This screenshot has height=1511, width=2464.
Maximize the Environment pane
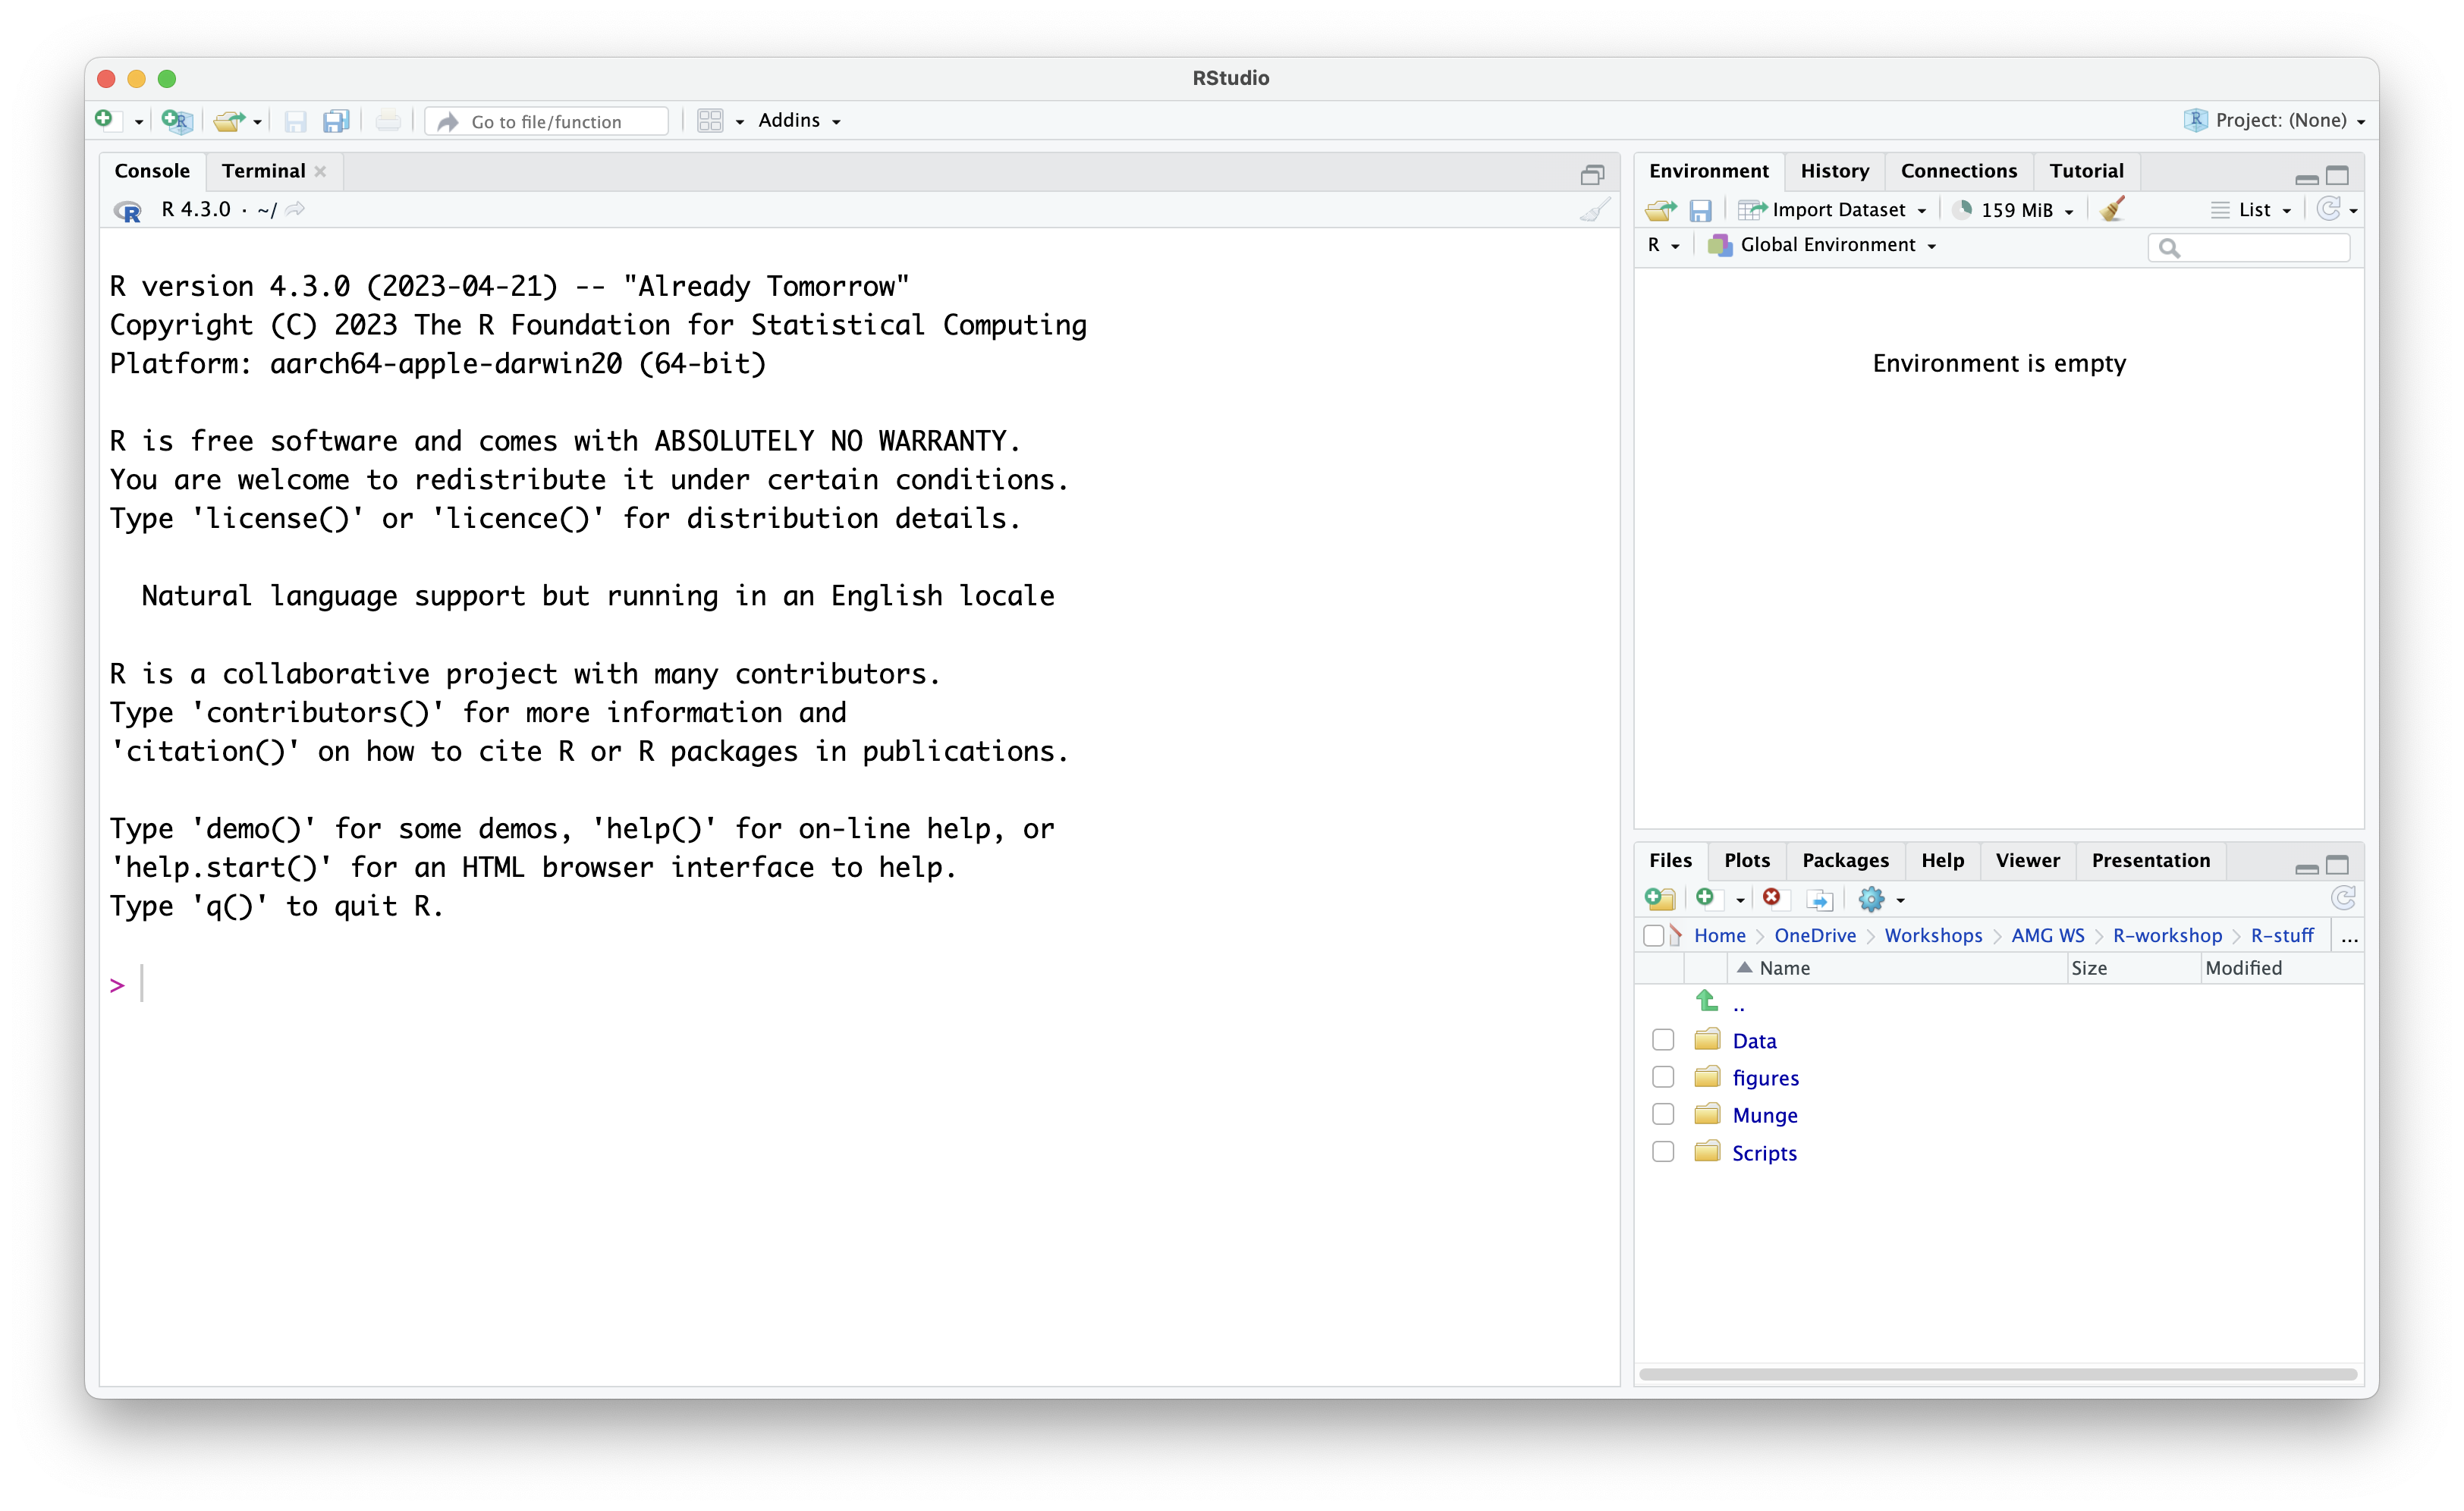point(2337,176)
